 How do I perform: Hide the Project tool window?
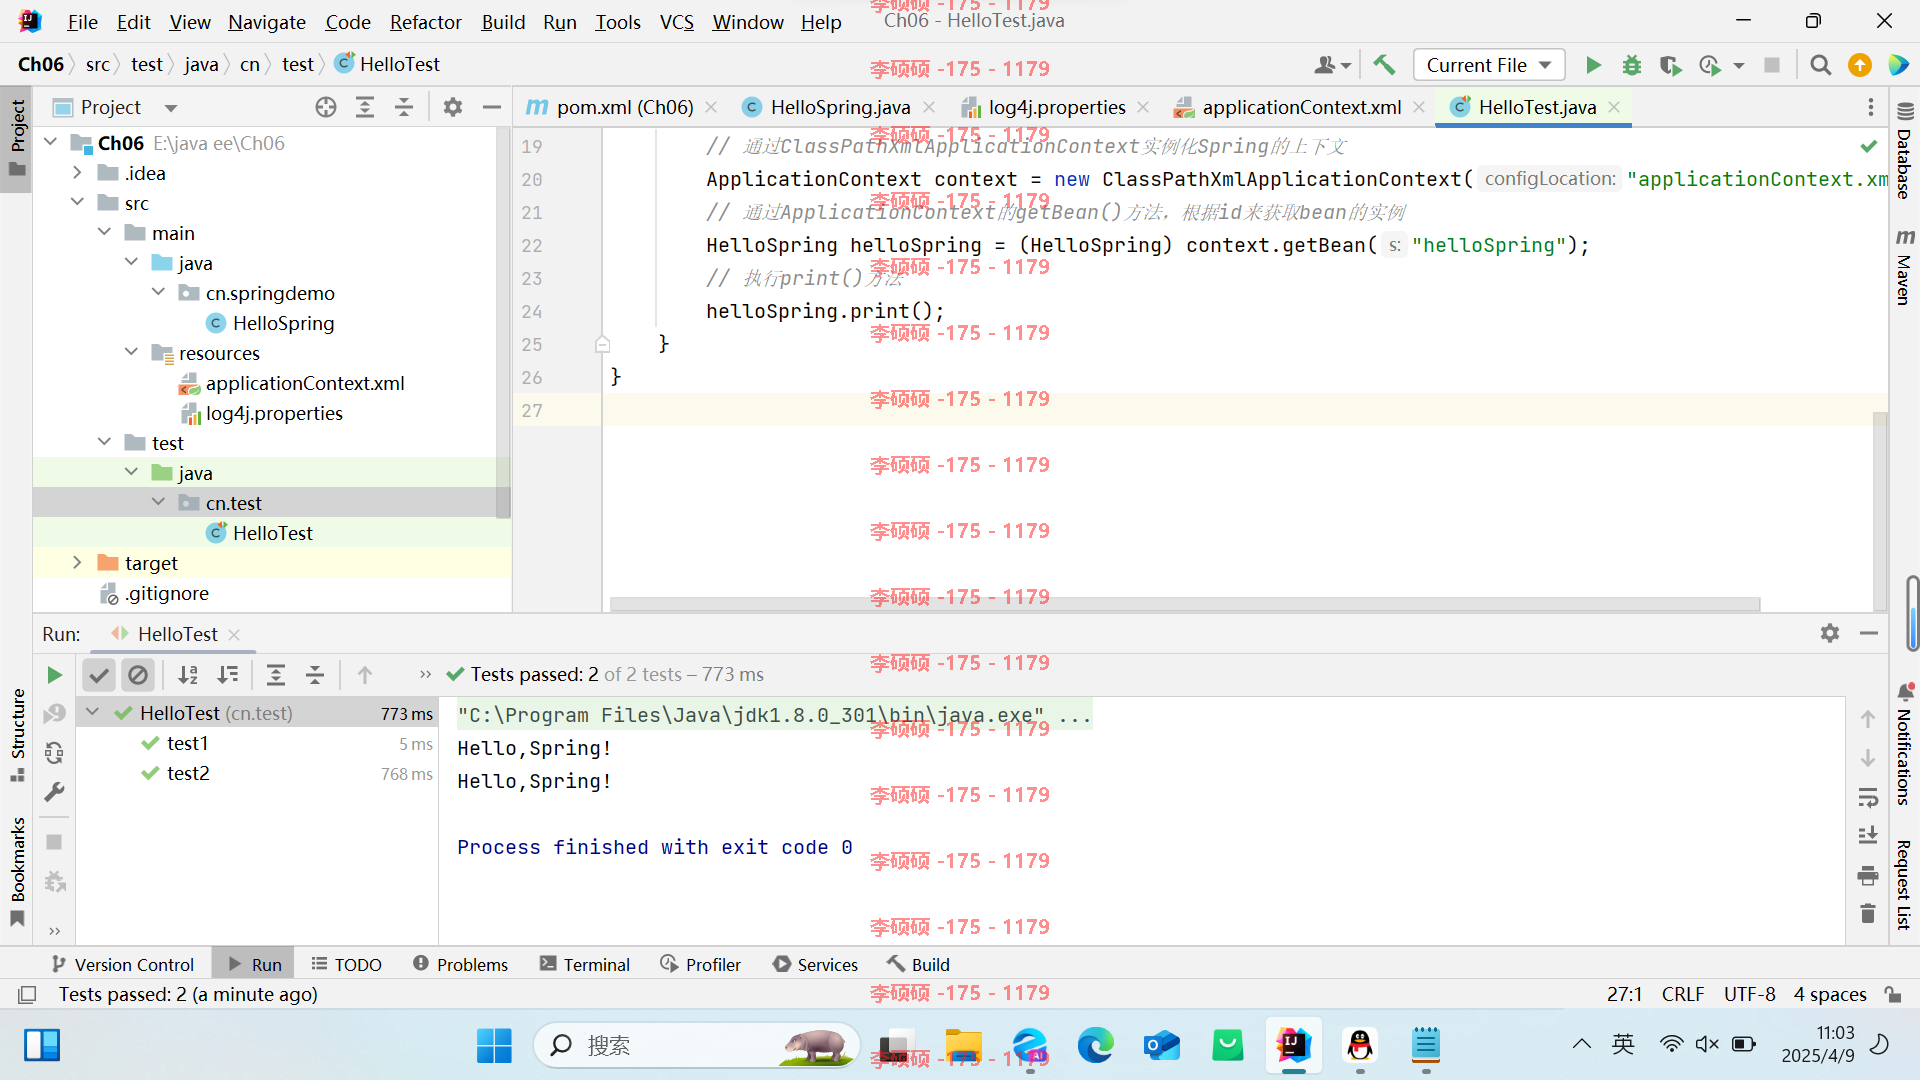[491, 107]
